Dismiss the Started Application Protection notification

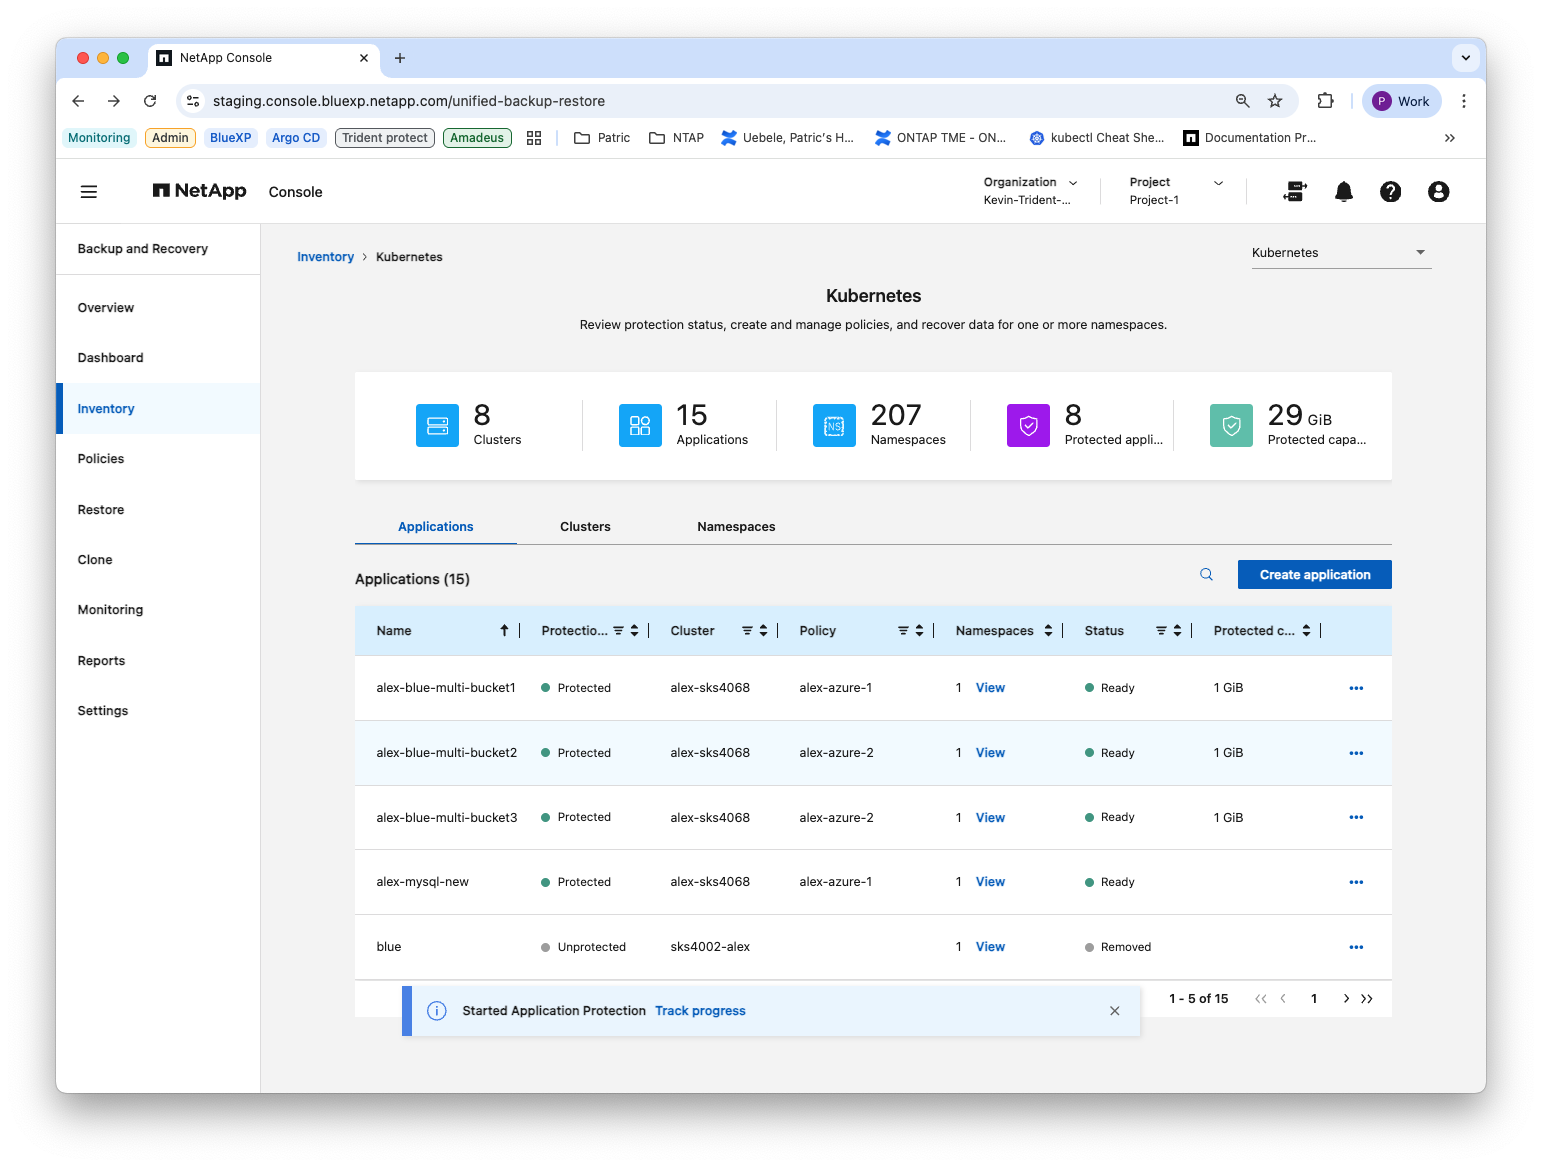click(x=1115, y=1011)
